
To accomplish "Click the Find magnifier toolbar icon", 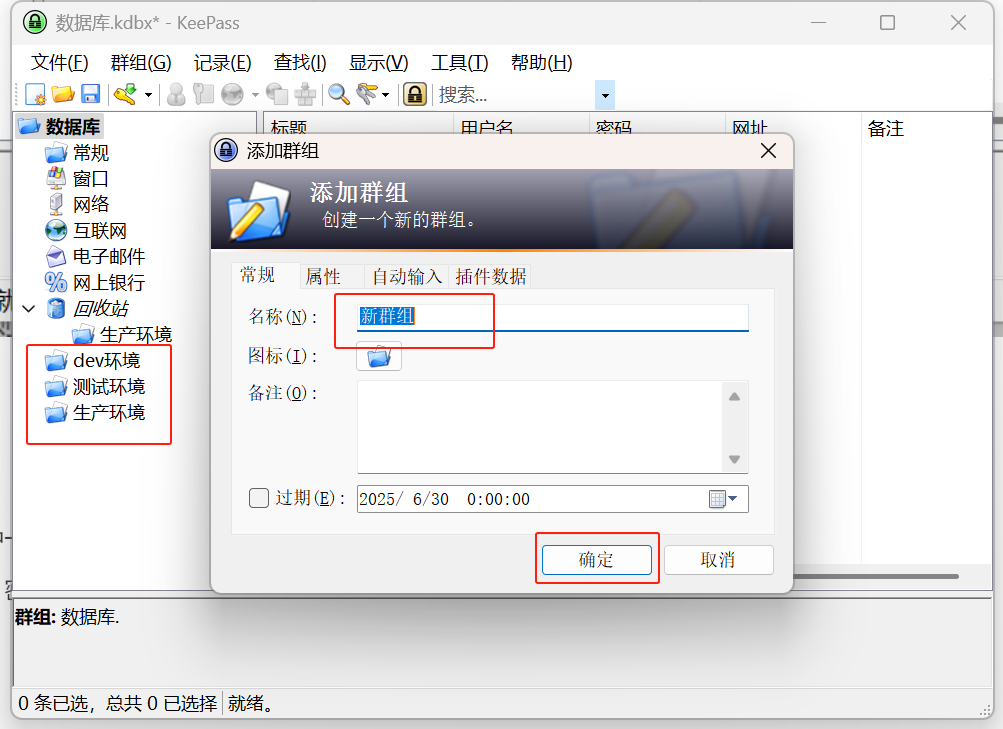I will pos(338,95).
